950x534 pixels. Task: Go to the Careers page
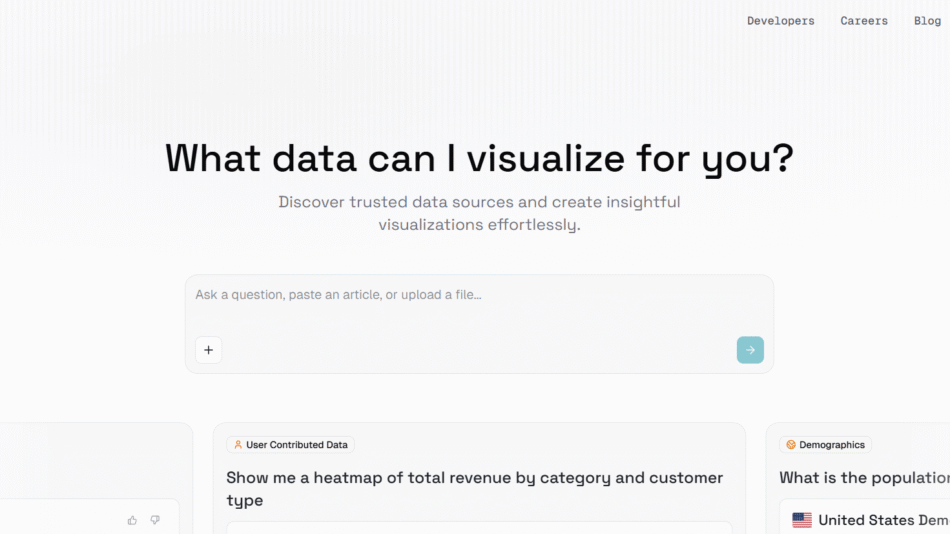[863, 21]
